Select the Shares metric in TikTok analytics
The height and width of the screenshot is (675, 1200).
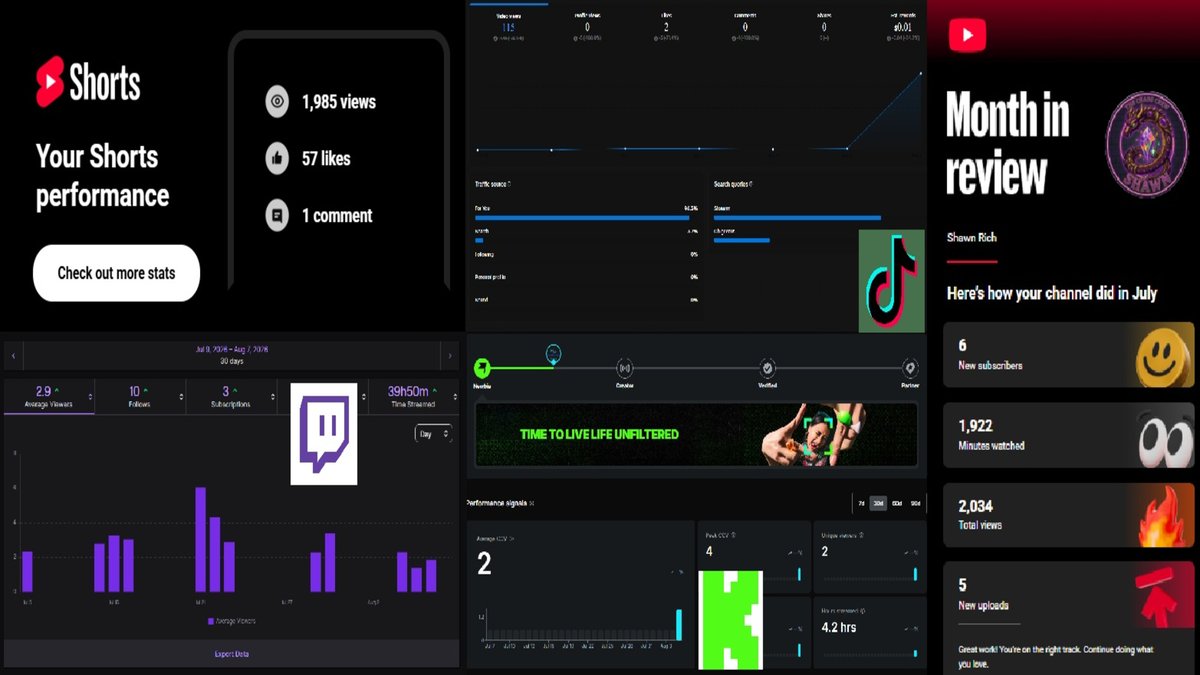(x=824, y=27)
